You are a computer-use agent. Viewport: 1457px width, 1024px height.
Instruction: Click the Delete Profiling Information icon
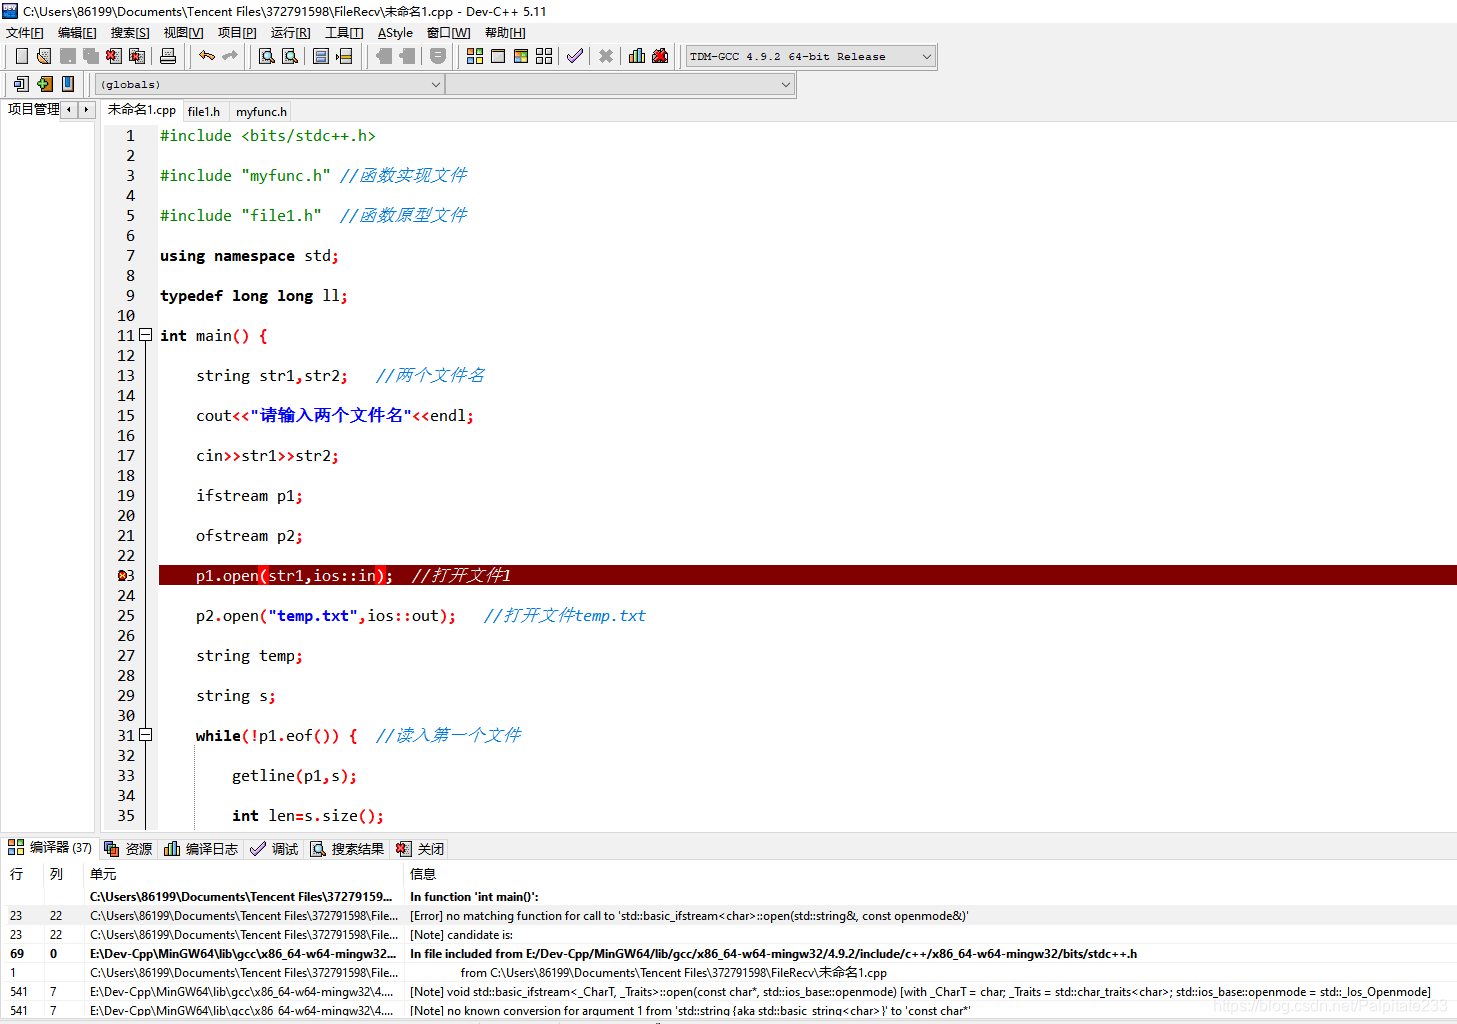coord(660,56)
